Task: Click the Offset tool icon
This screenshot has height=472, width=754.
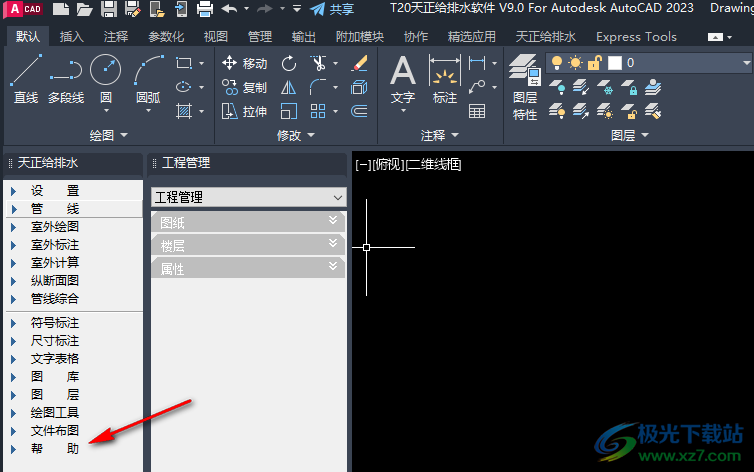Action: [x=359, y=111]
